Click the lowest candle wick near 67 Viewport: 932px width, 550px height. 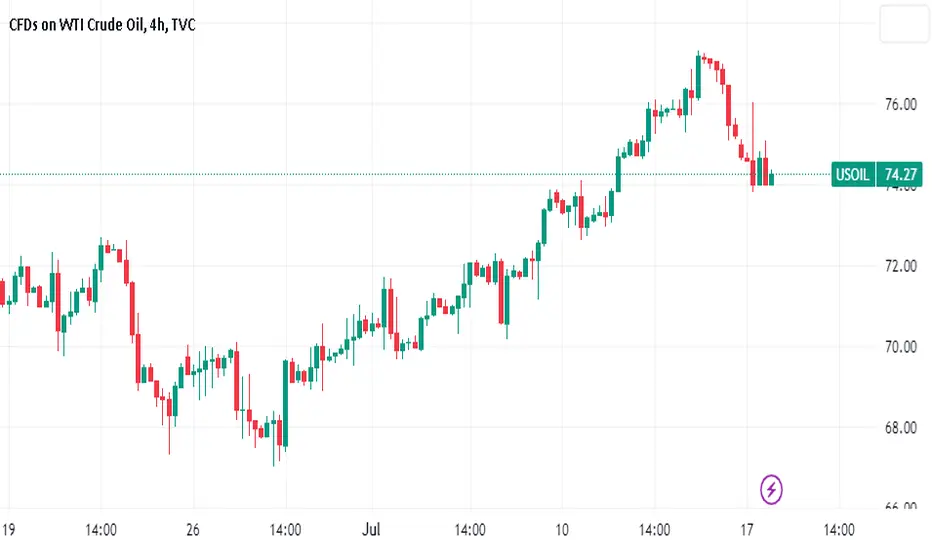(273, 439)
